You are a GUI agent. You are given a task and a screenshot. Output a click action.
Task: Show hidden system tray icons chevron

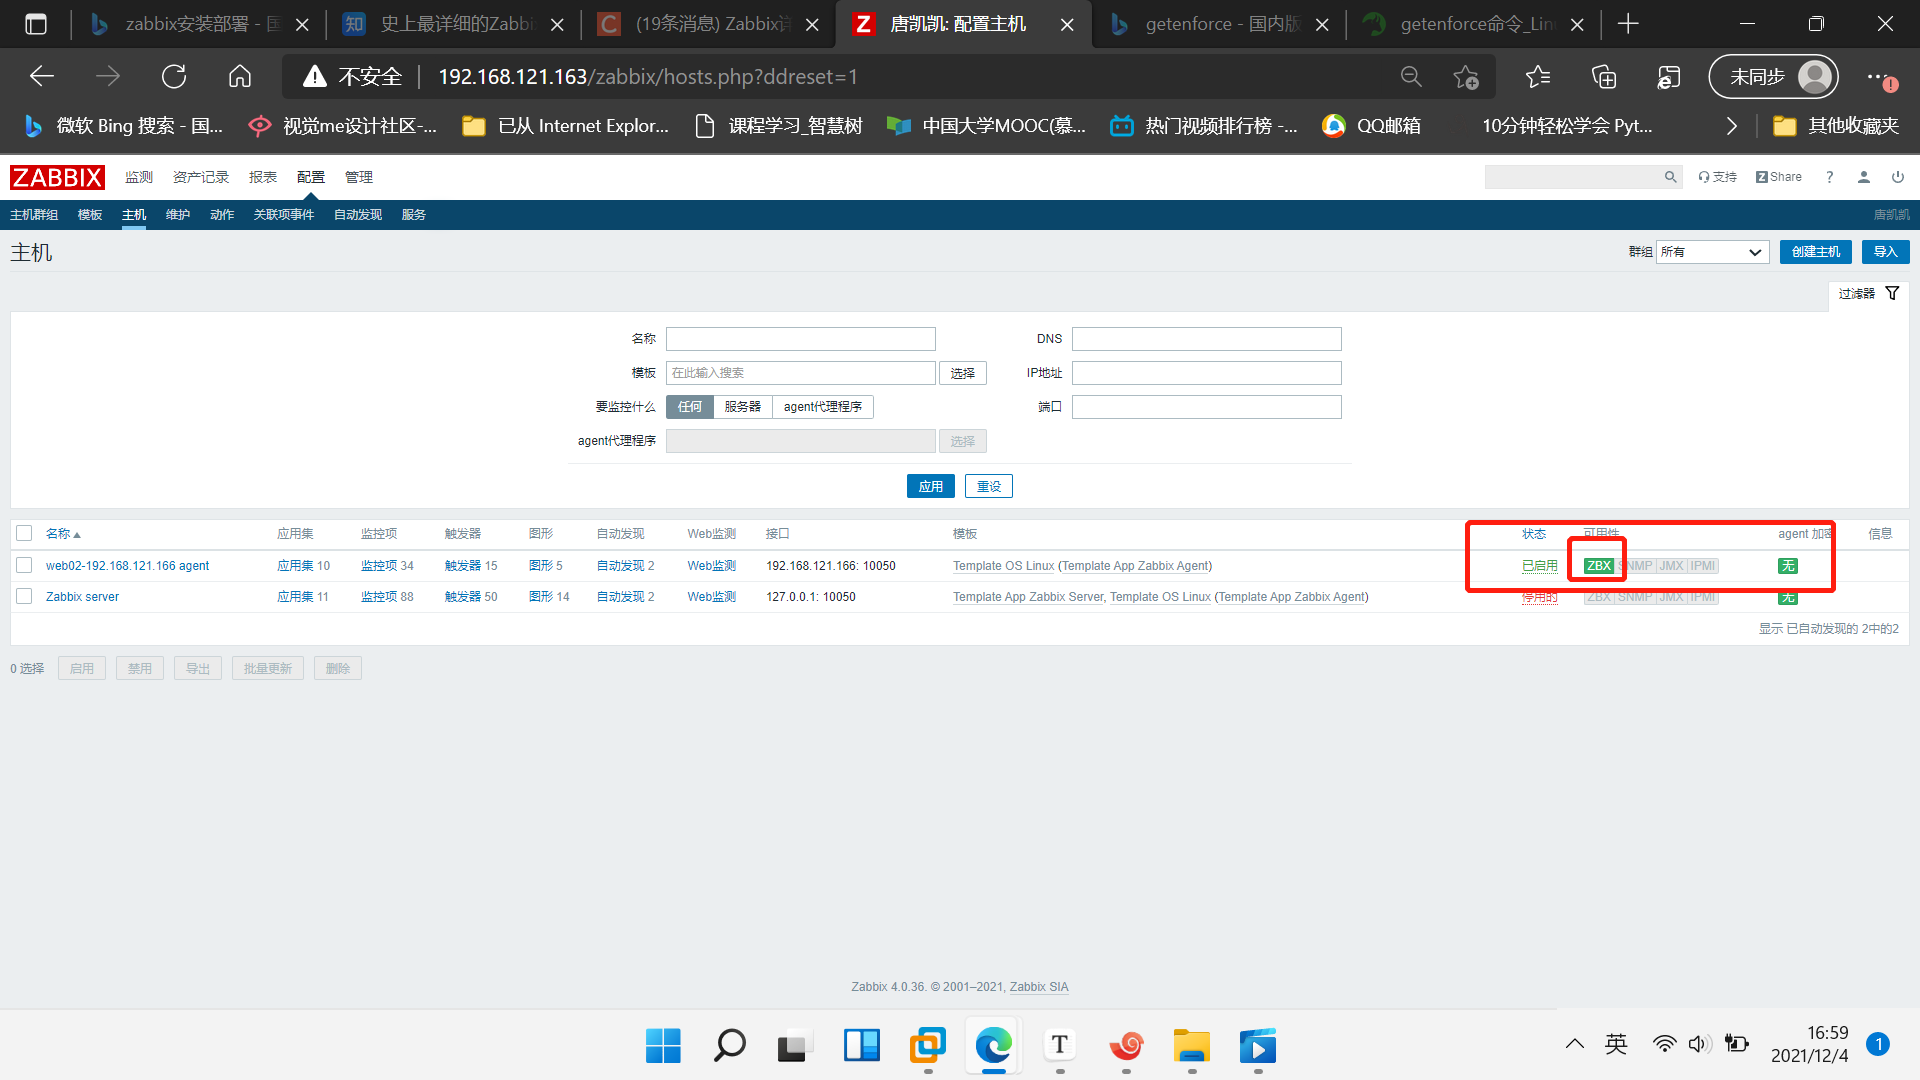click(x=1575, y=1045)
